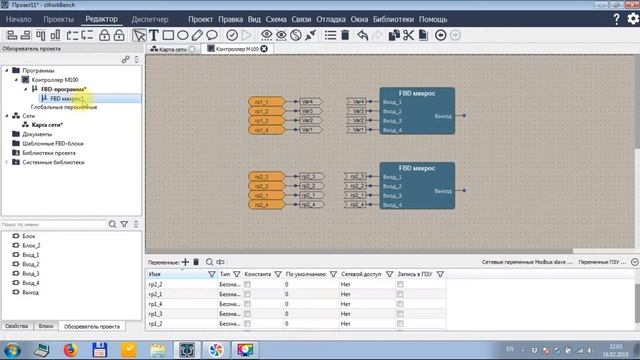Click the second eye visibility icon
This screenshot has width=640, height=360.
(281, 35)
